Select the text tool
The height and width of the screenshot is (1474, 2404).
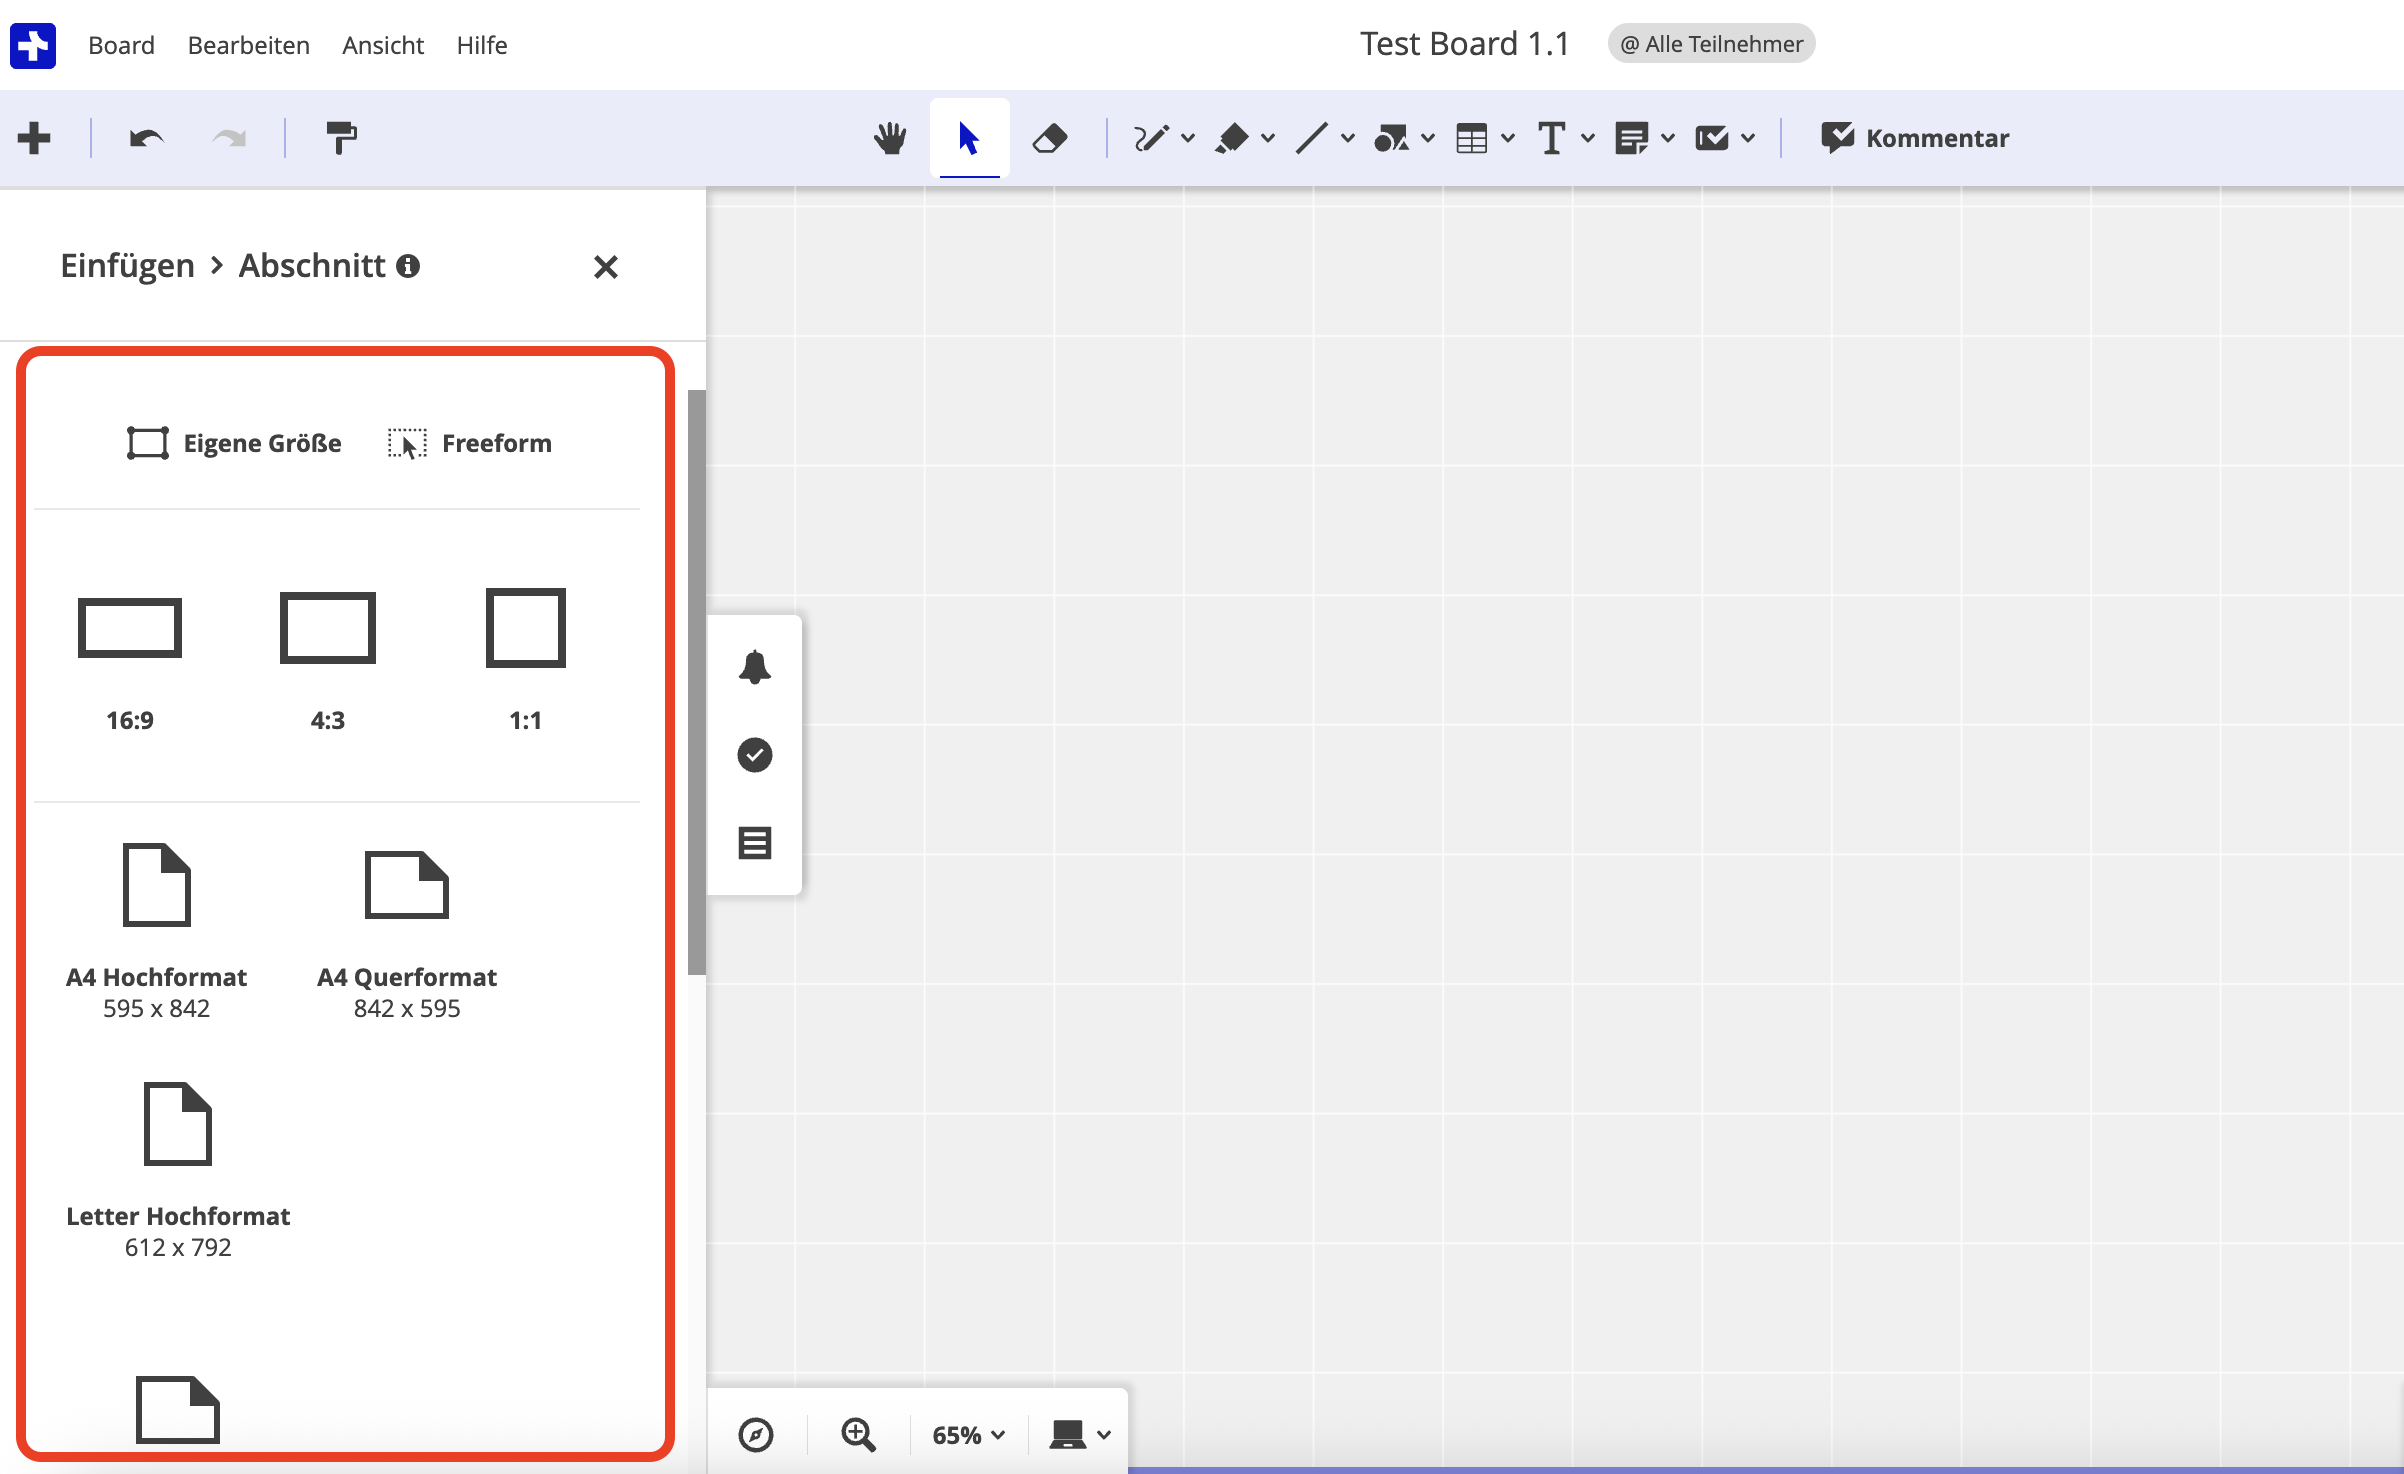point(1551,138)
